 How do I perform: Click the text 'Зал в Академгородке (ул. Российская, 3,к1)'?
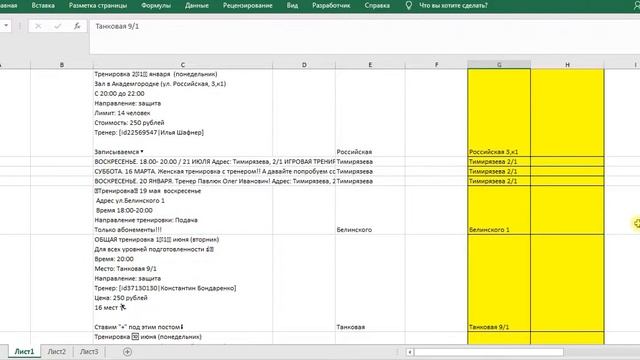(160, 84)
